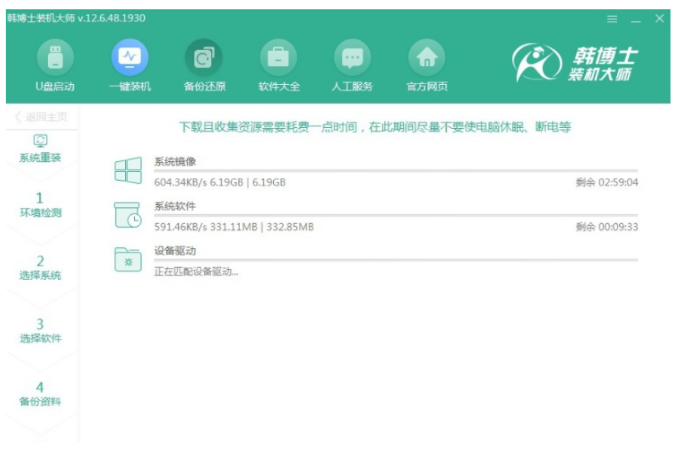Viewport: 682px width, 456px height.
Task: Click the 设备驱动 folder icon
Action: 128,260
